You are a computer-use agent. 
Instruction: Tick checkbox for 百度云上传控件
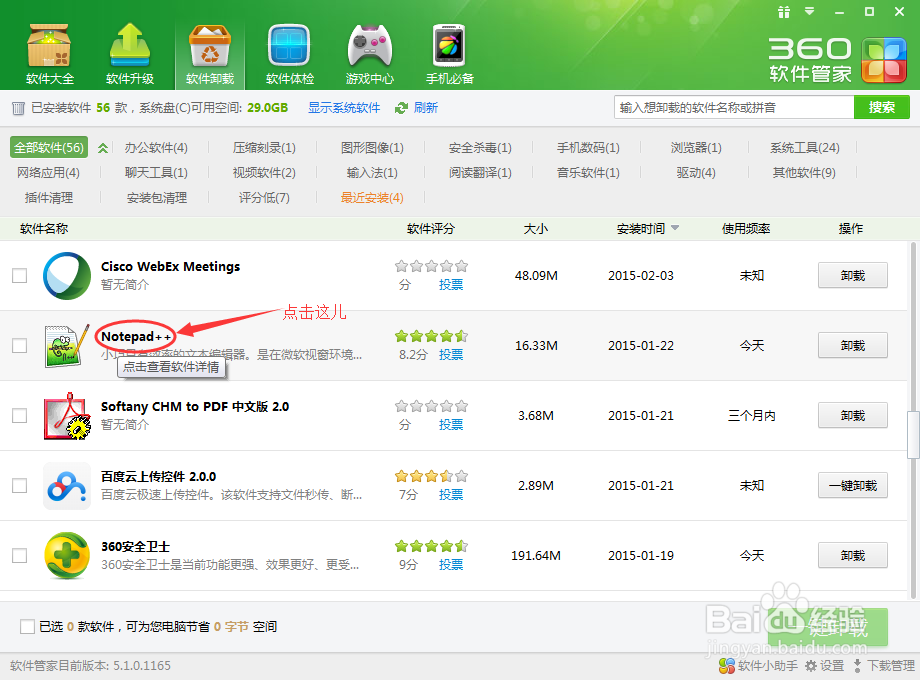tap(19, 486)
